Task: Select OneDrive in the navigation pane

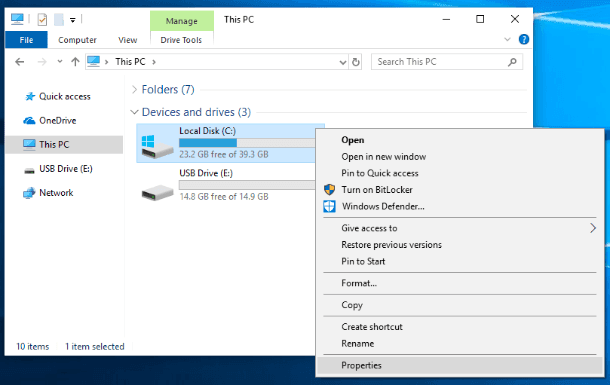Action: [58, 121]
